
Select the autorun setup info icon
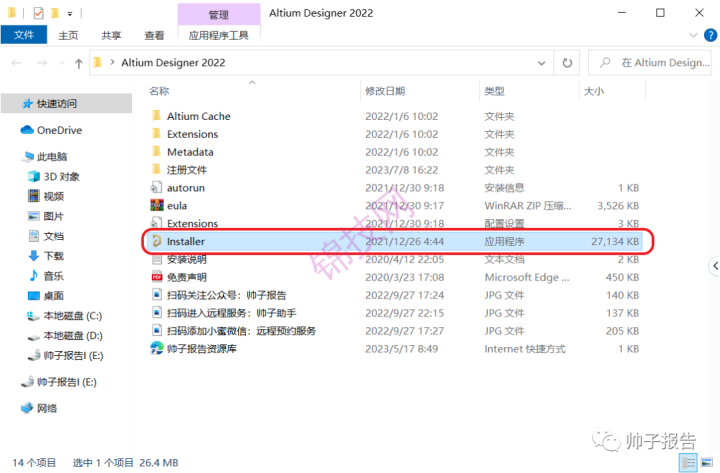[x=157, y=187]
